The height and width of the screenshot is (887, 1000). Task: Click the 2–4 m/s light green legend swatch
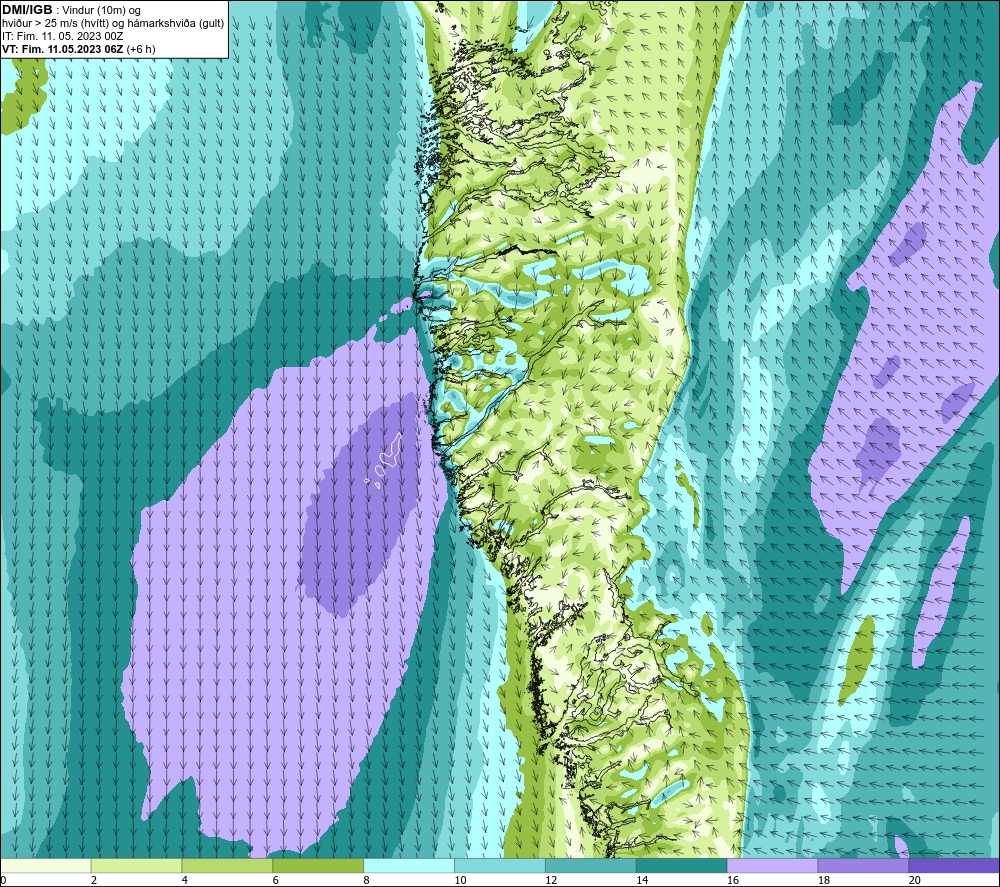click(136, 865)
